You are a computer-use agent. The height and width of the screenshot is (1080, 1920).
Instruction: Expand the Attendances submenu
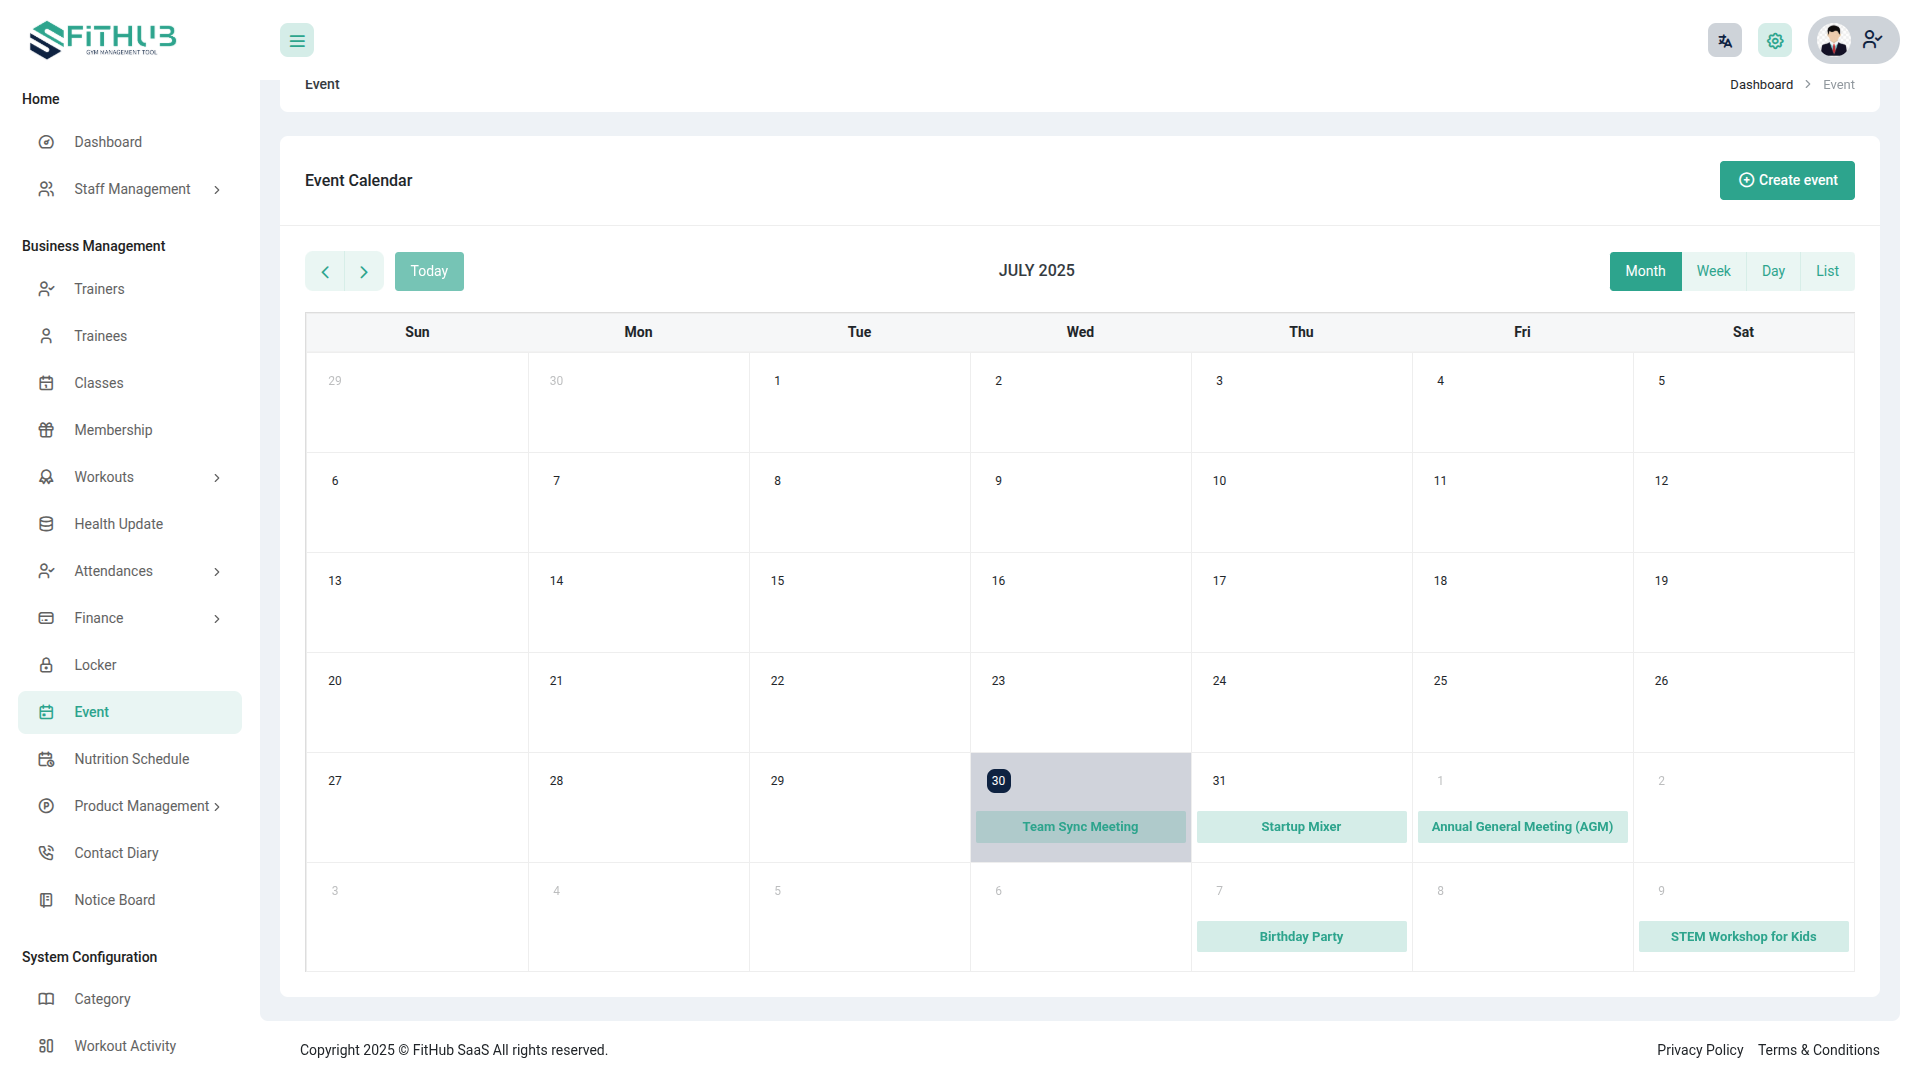pos(216,572)
